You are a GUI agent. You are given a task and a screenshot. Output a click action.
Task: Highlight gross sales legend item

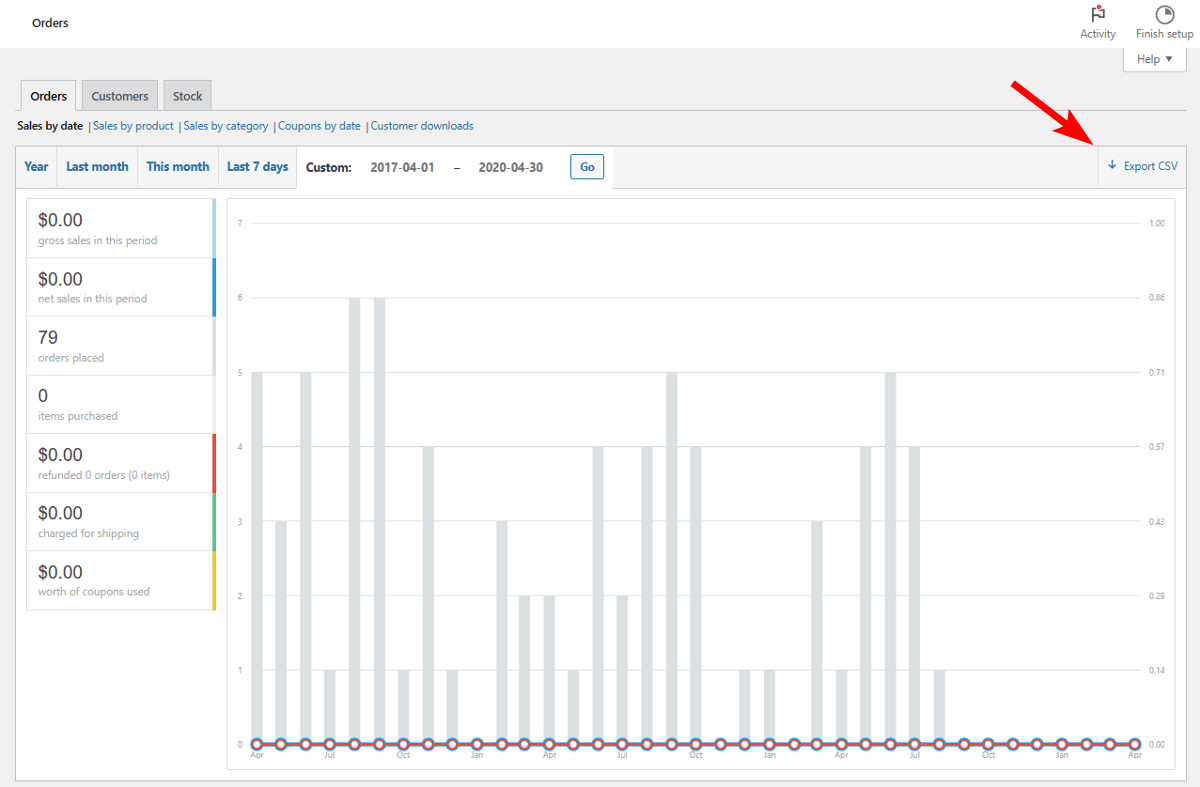121,228
